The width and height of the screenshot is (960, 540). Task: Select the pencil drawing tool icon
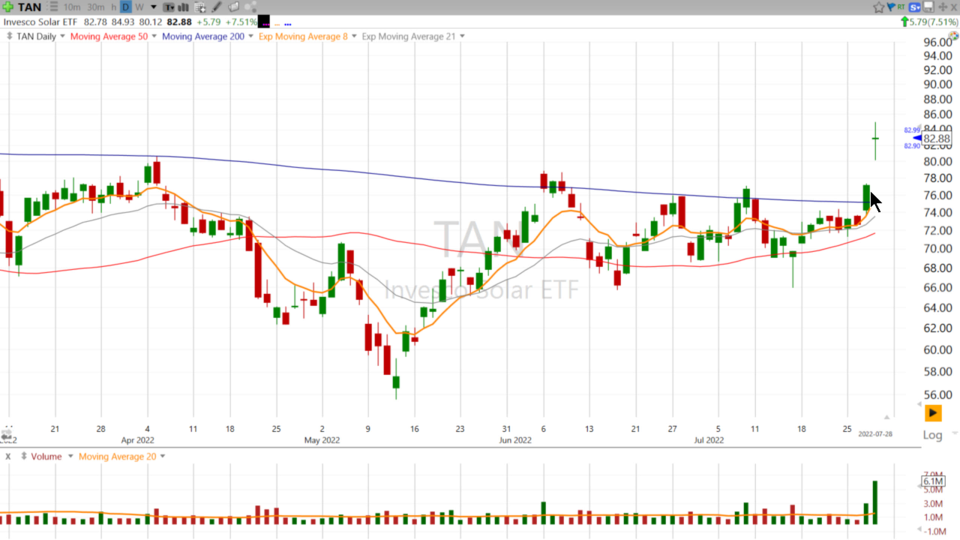tap(216, 7)
